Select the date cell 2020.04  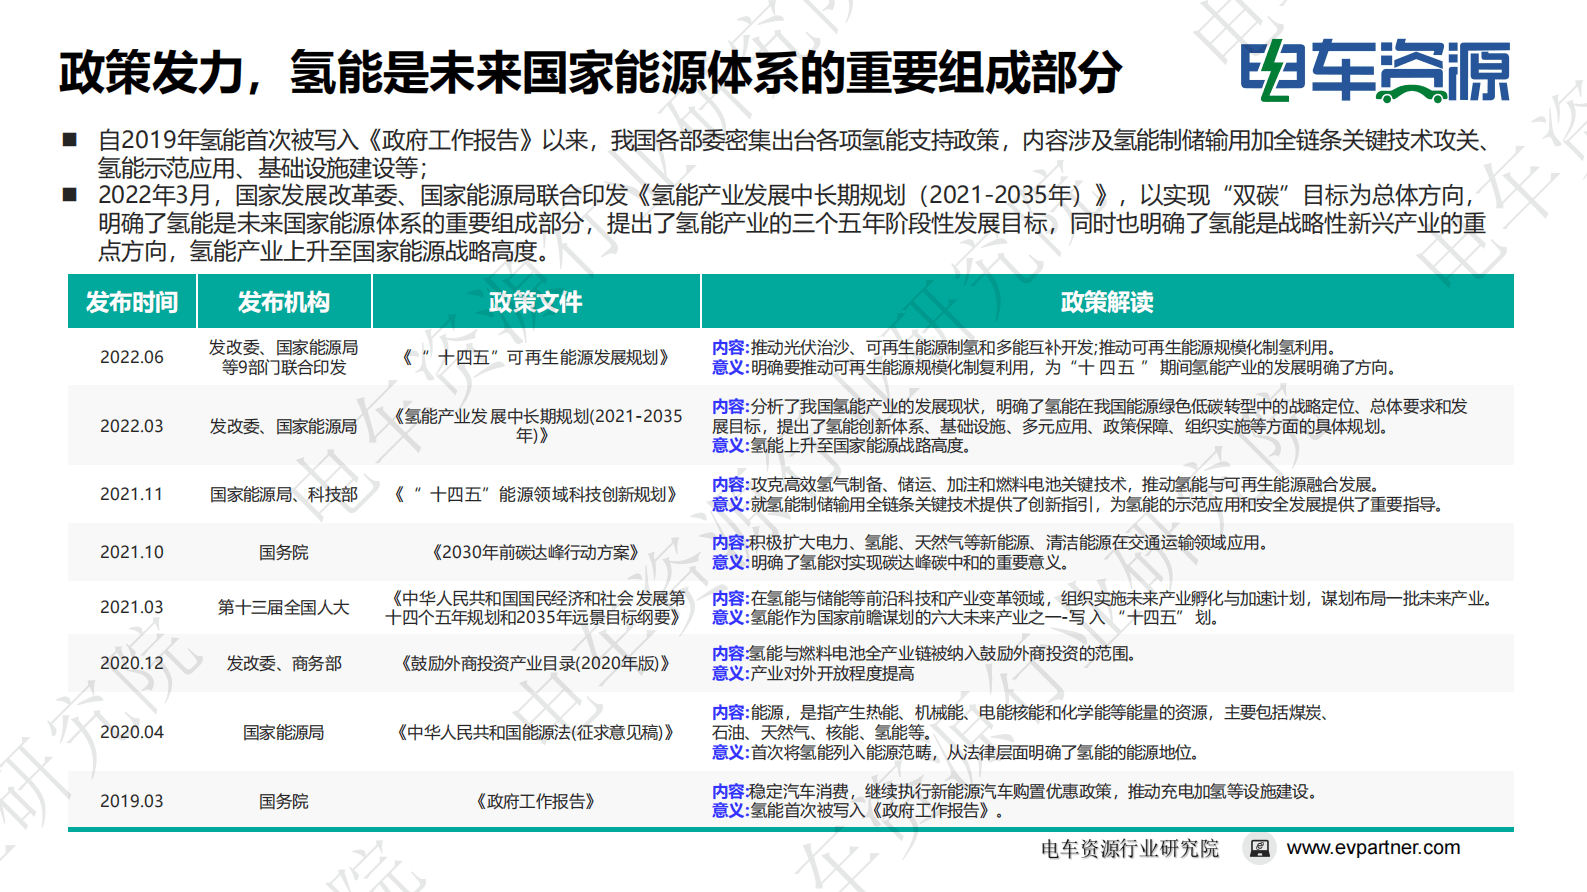(132, 732)
